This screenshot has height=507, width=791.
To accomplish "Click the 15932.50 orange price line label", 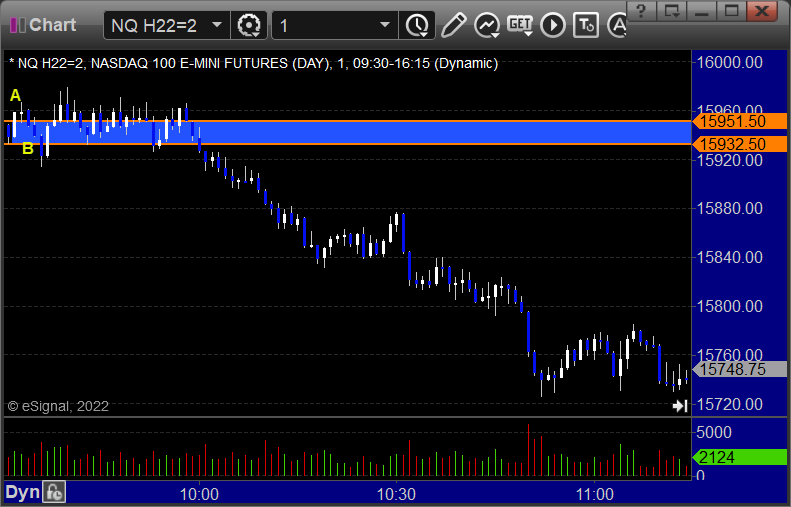I will click(x=740, y=144).
